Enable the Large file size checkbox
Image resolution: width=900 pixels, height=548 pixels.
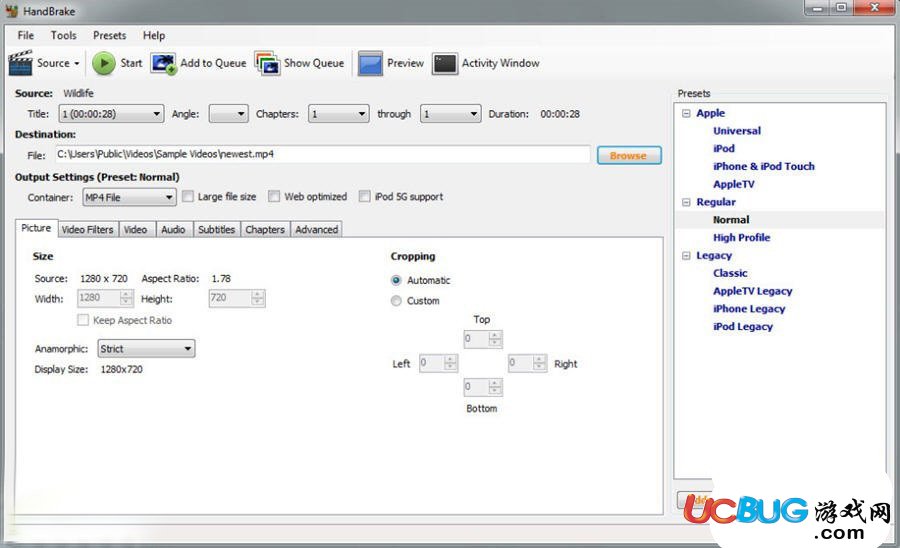point(188,197)
